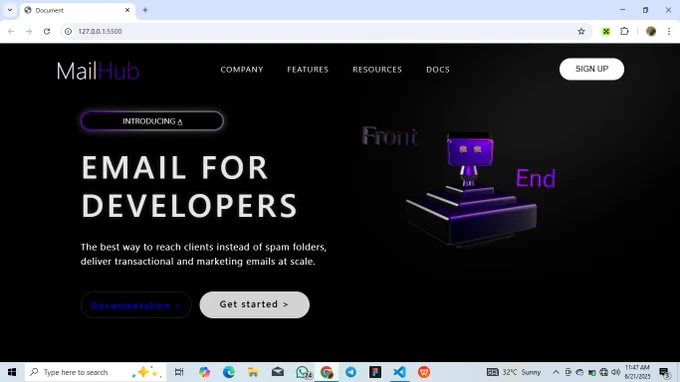
Task: Click the Get started button
Action: coord(255,304)
